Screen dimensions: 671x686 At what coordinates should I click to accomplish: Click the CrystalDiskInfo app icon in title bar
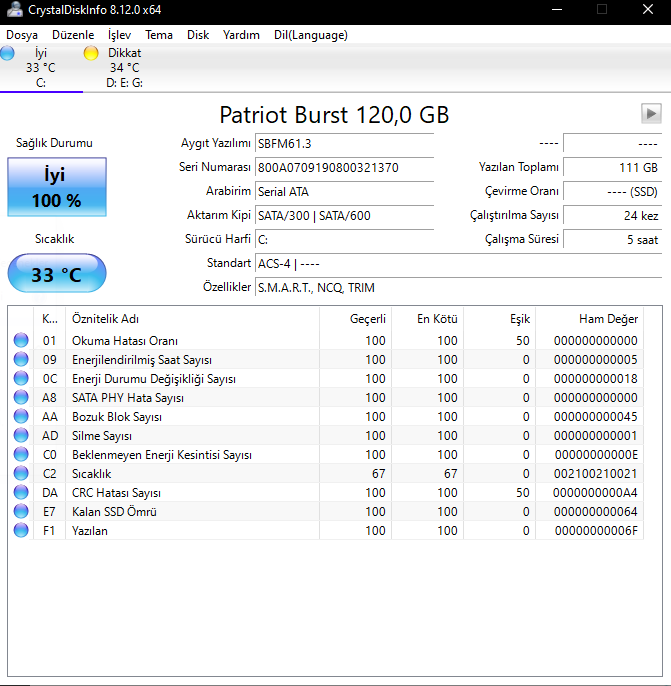(14, 10)
